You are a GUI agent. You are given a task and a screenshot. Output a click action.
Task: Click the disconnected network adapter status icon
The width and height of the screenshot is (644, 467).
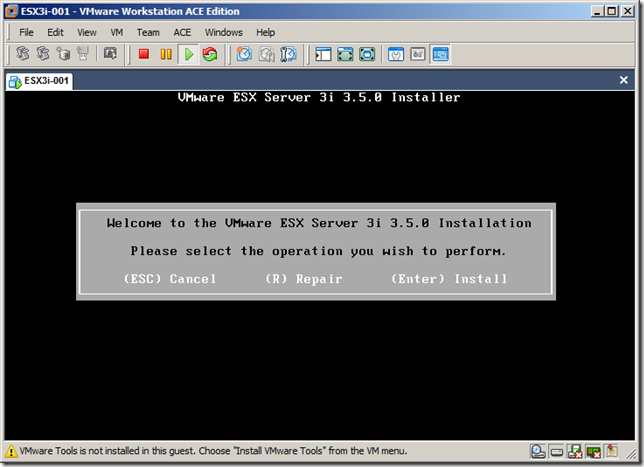point(593,451)
